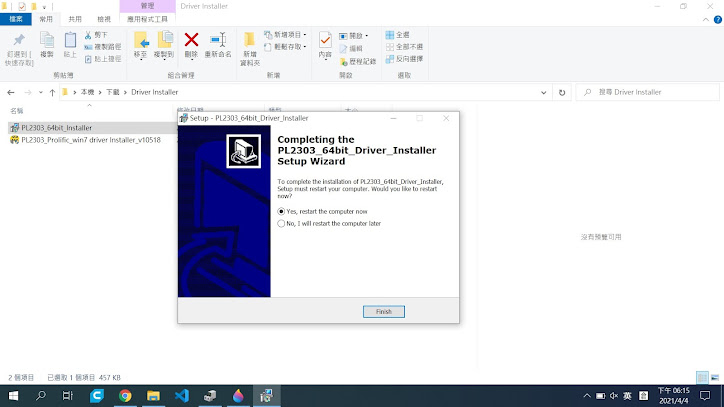This screenshot has height=407, width=724.
Task: Open the File tab in Explorer
Action: coord(16,19)
